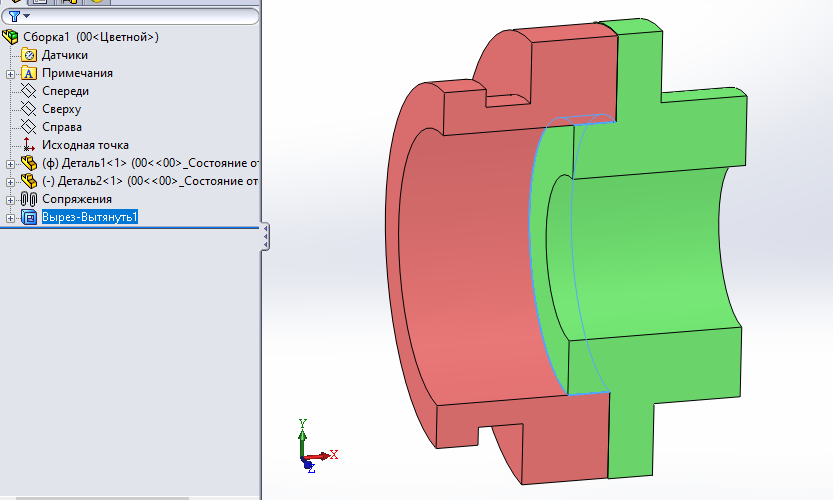
Task: Select the Деталь2<1> part icon
Action: (x=29, y=181)
